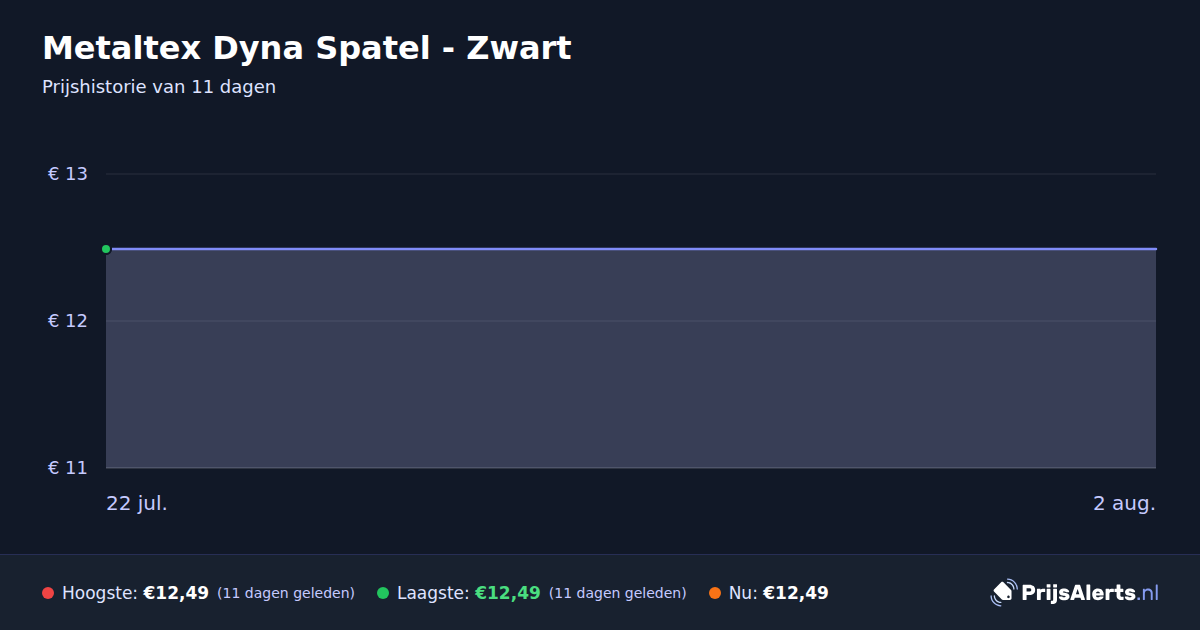Image resolution: width=1200 pixels, height=630 pixels.
Task: Click the '11 dagen geleden' text after Laagste
Action: [618, 593]
